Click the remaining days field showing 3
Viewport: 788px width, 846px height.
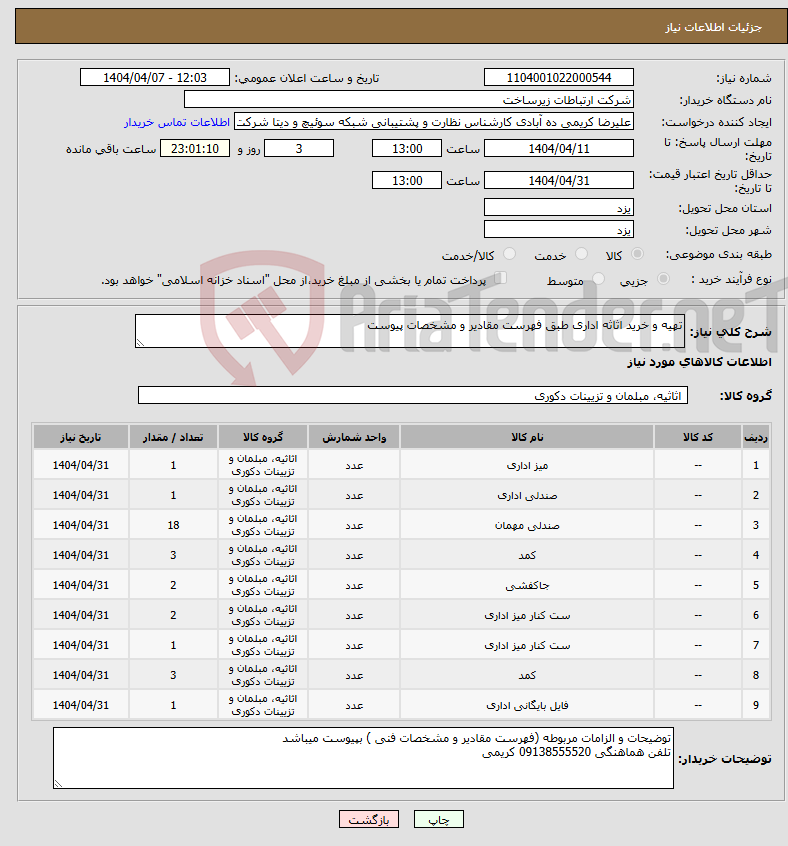(299, 148)
